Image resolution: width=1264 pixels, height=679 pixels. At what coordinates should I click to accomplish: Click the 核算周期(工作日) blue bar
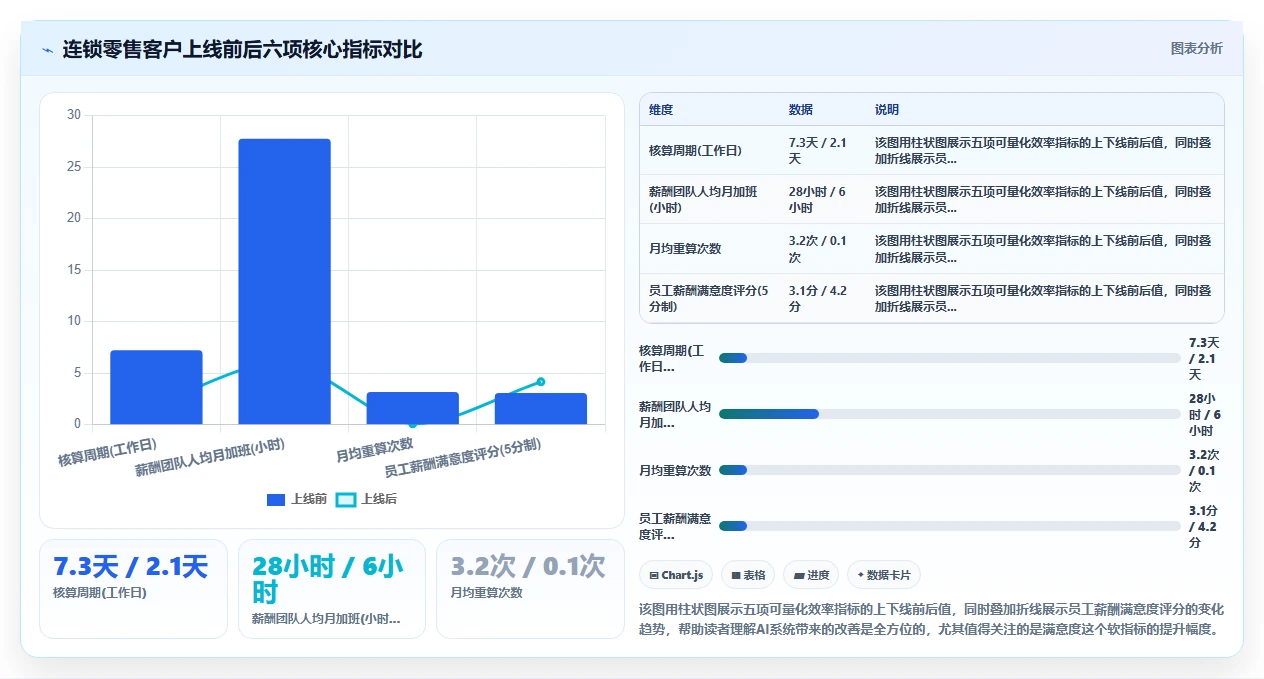point(156,387)
